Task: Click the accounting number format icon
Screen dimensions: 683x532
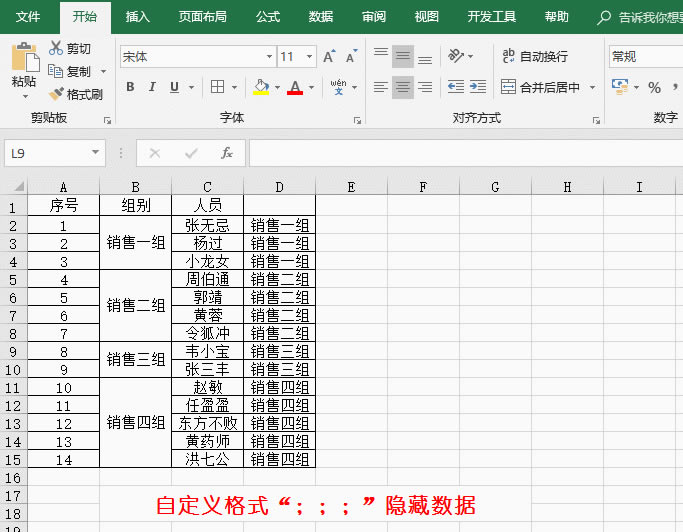Action: [x=620, y=87]
